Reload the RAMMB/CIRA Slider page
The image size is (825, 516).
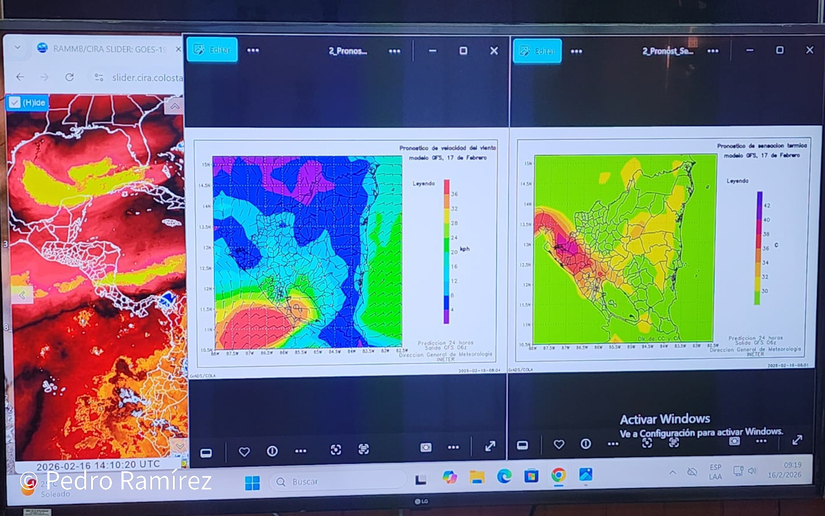[69, 77]
